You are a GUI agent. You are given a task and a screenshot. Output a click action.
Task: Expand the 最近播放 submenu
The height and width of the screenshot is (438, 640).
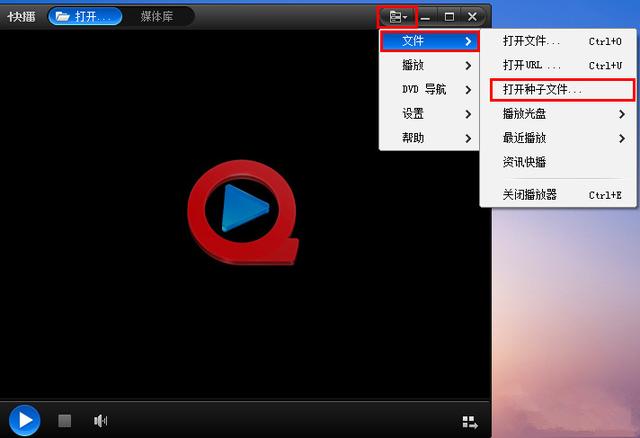558,138
